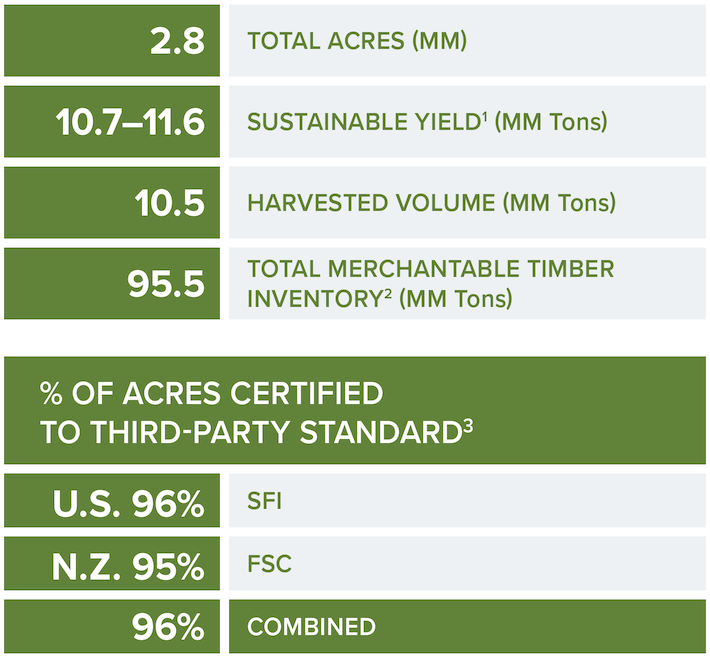Click the footnote 1 superscript after YIELD

pos(484,117)
